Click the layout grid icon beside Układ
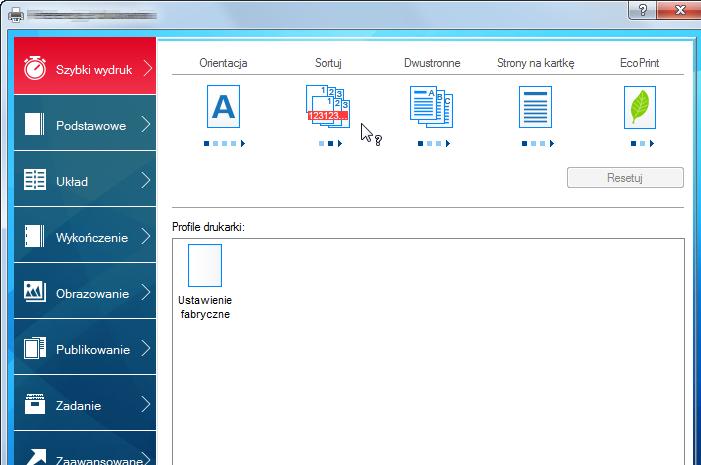Image resolution: width=701 pixels, height=465 pixels. tap(34, 180)
